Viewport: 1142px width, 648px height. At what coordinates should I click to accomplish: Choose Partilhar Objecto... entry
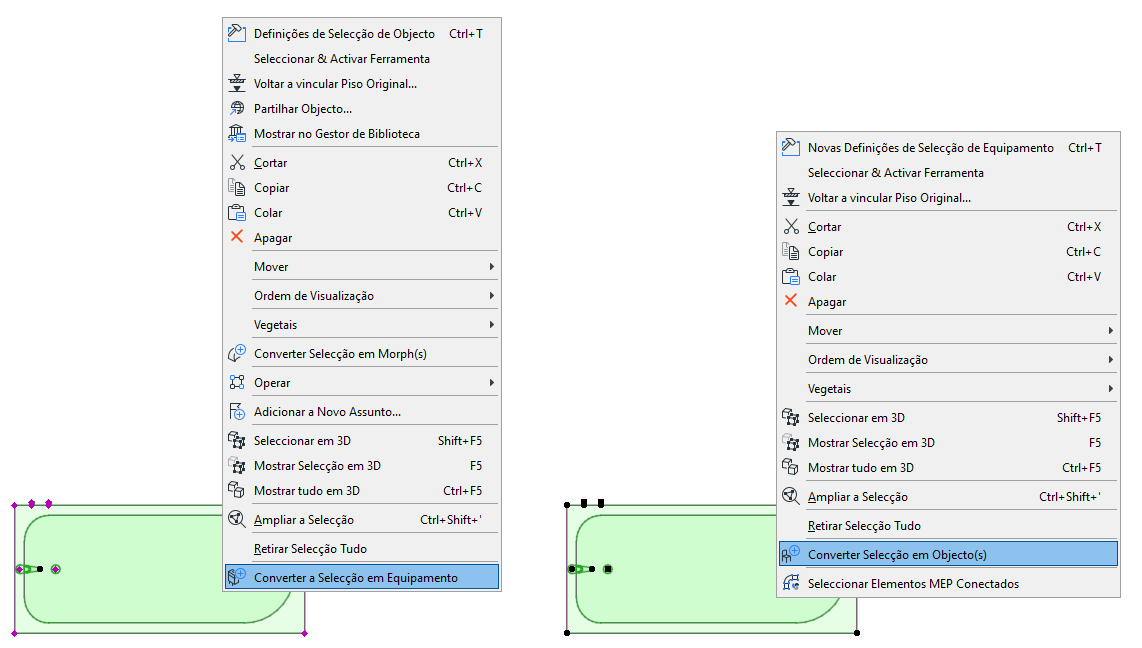(x=362, y=108)
